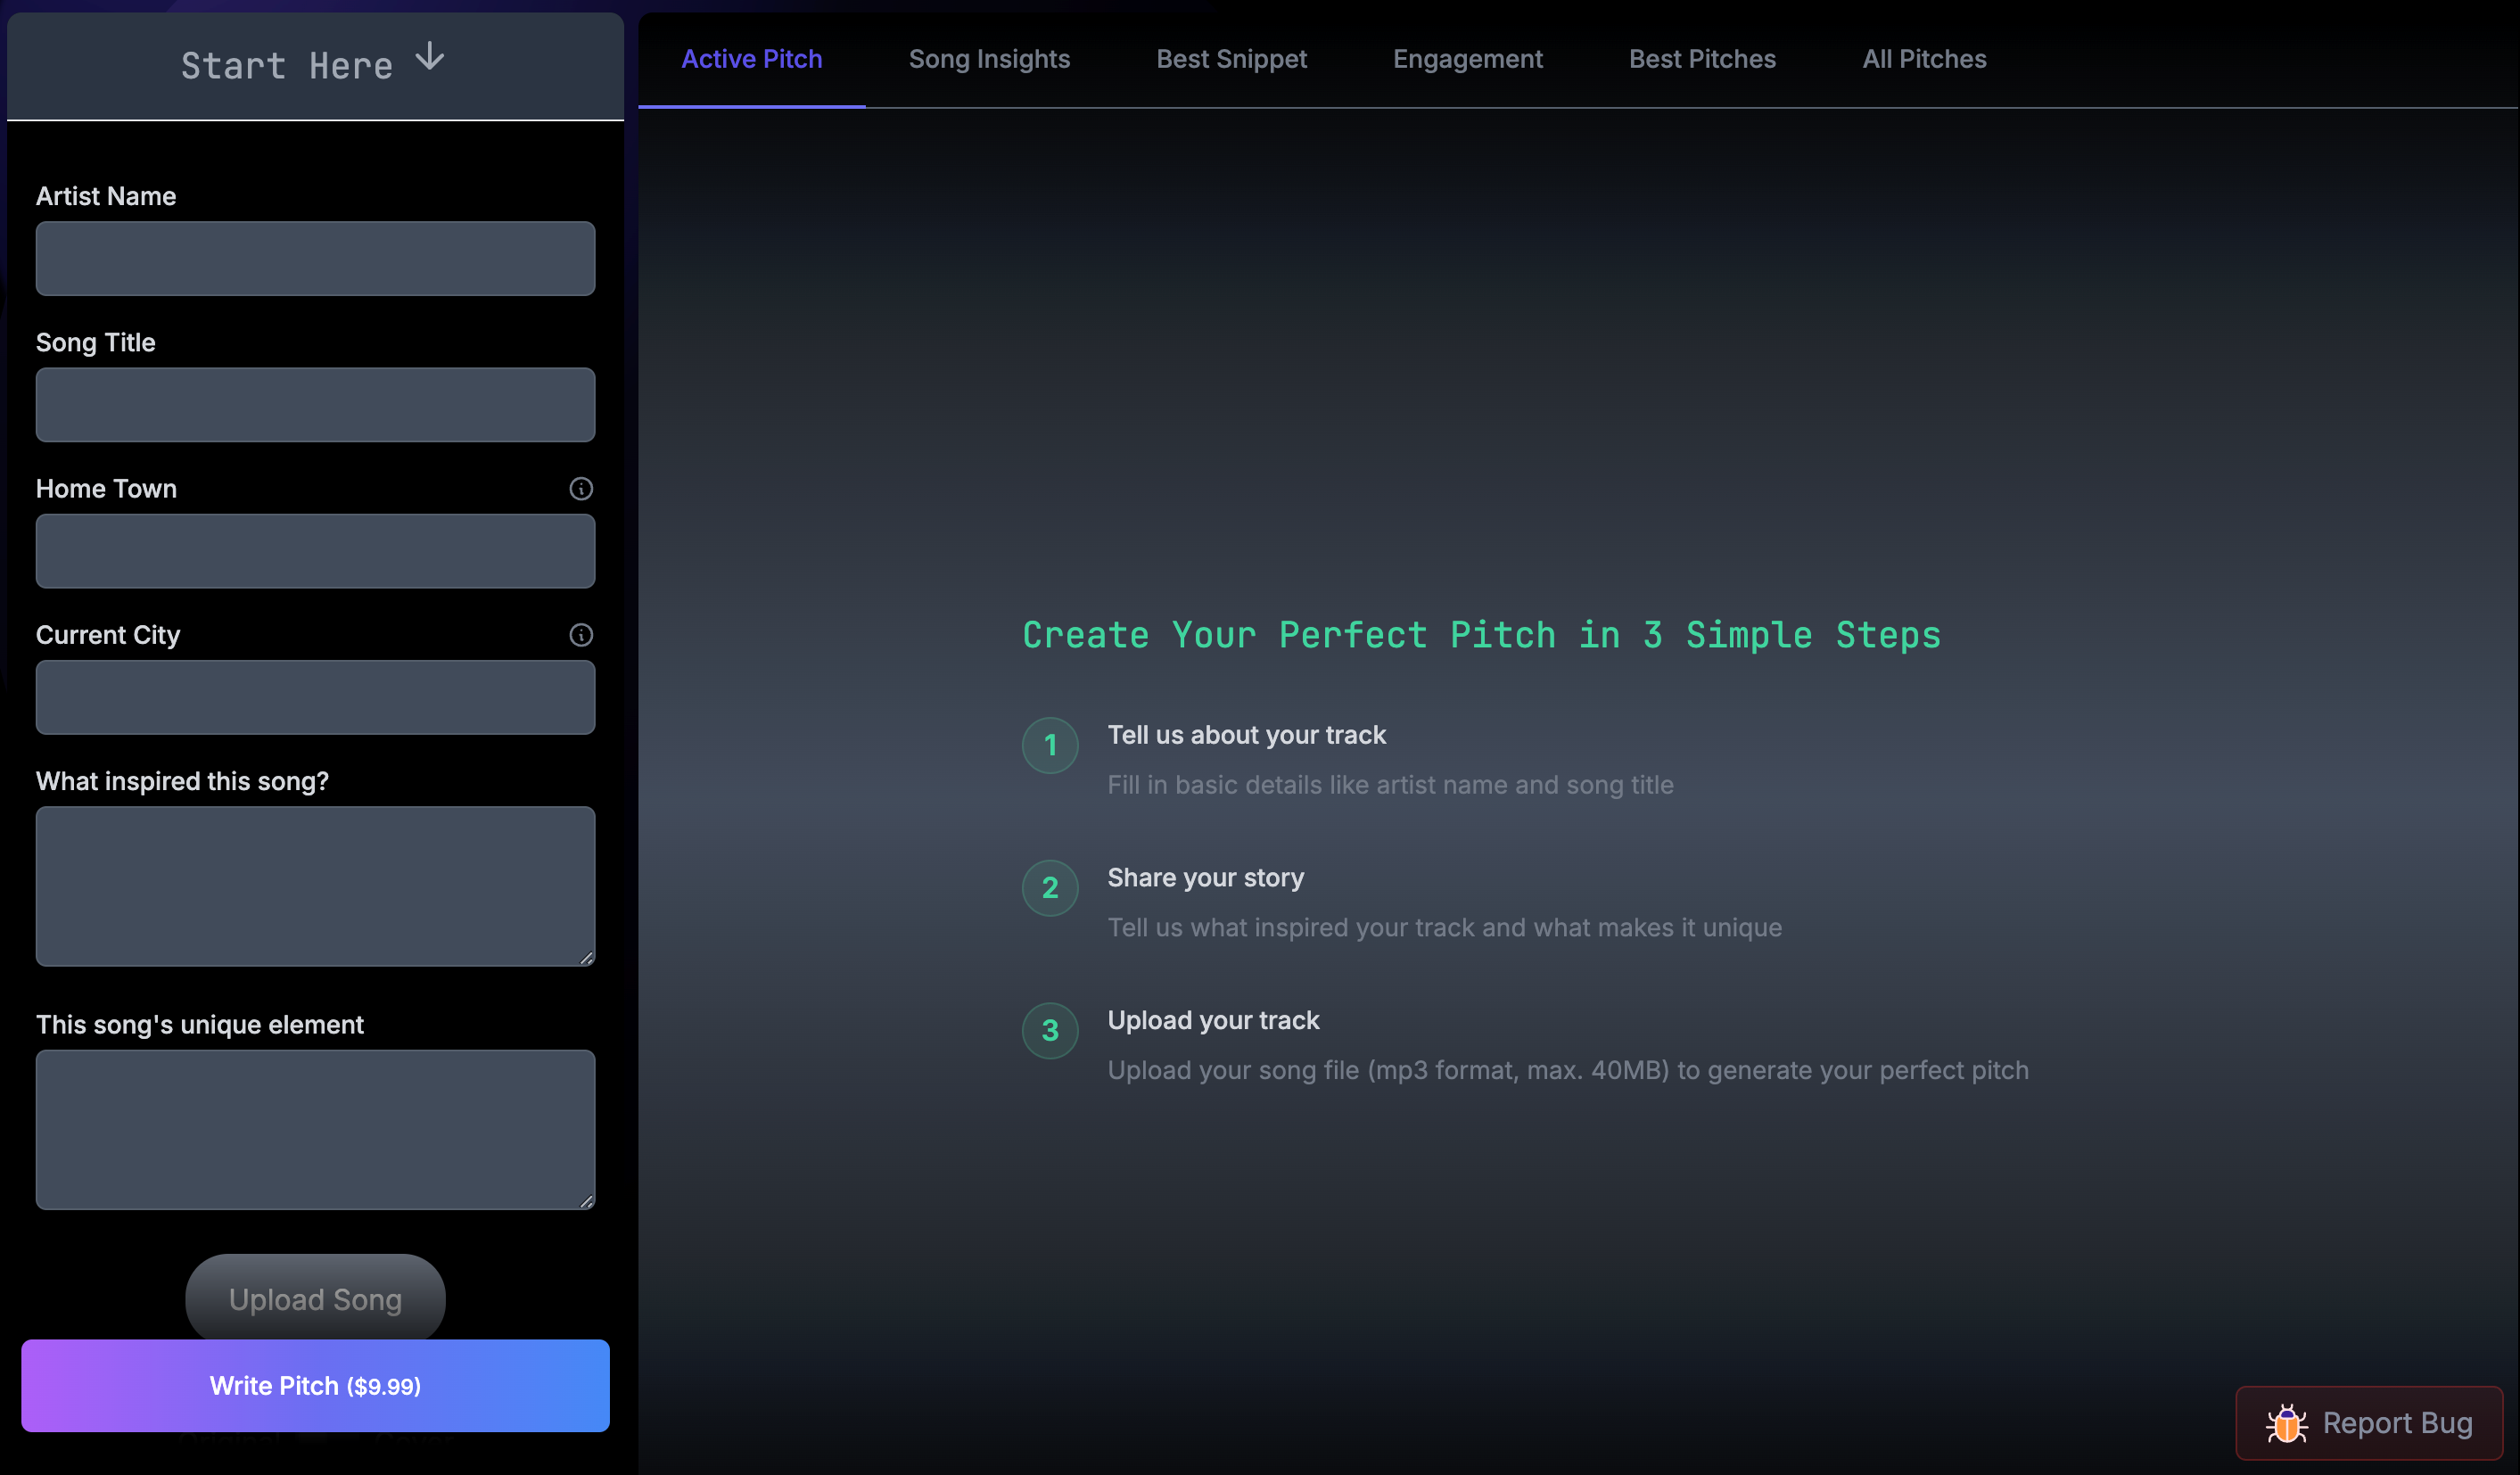2520x1475 pixels.
Task: Focus the Artist Name input field
Action: click(315, 259)
